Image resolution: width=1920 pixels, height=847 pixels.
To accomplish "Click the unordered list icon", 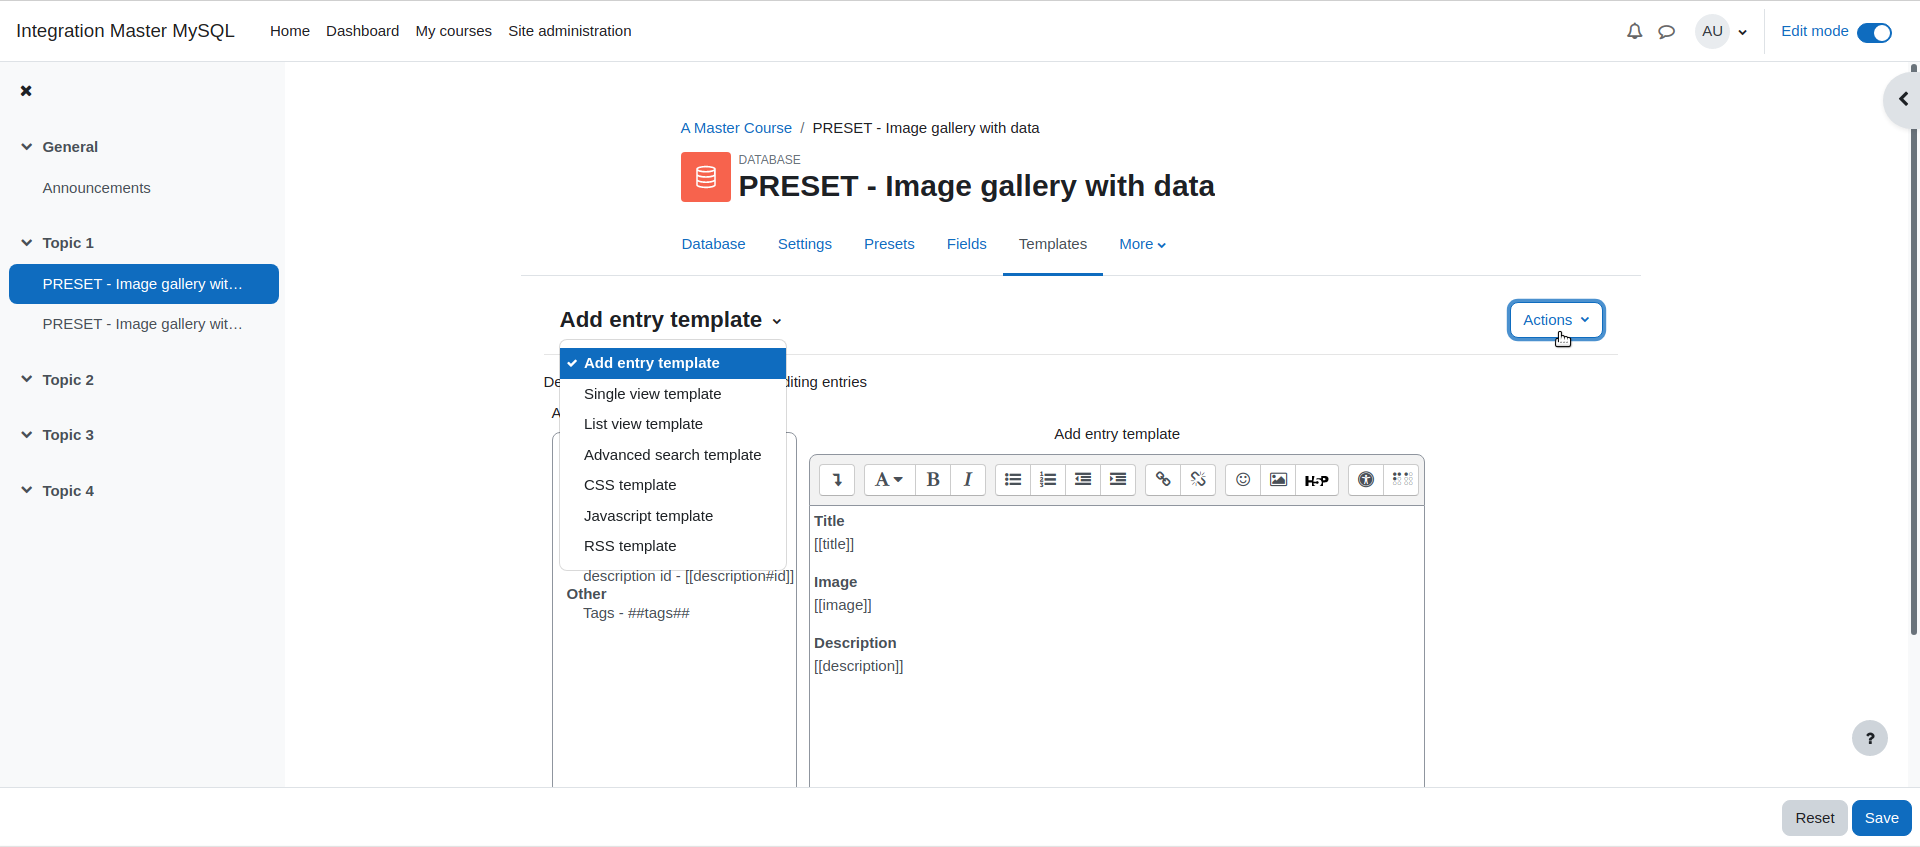I will click(x=1013, y=480).
